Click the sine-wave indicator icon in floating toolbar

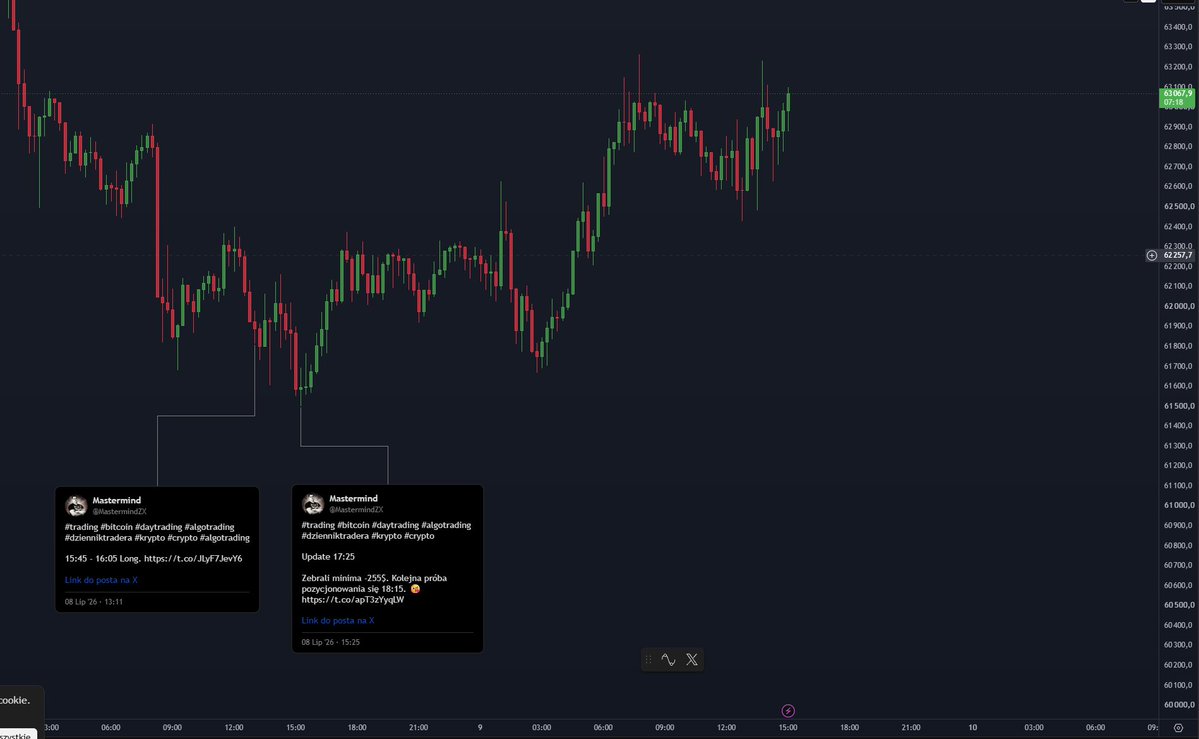pos(668,659)
